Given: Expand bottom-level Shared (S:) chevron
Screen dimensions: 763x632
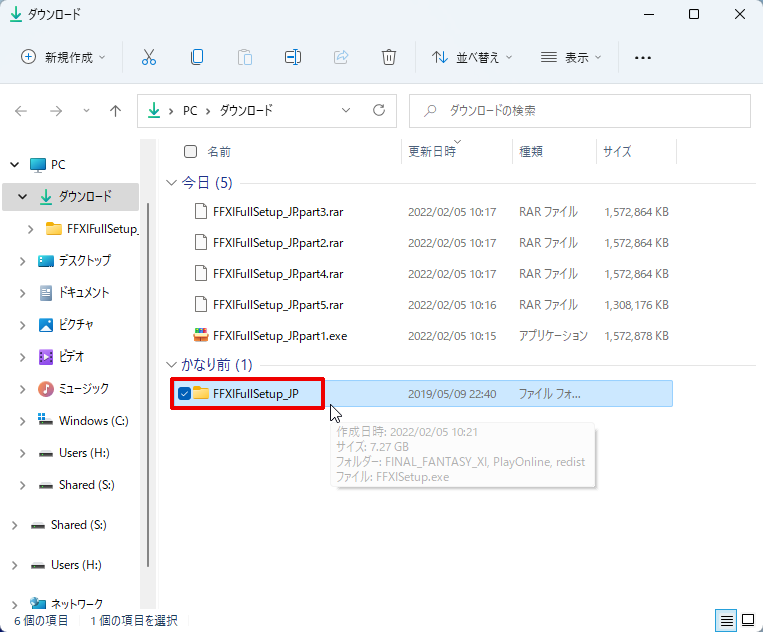Looking at the screenshot, I should click(x=15, y=525).
